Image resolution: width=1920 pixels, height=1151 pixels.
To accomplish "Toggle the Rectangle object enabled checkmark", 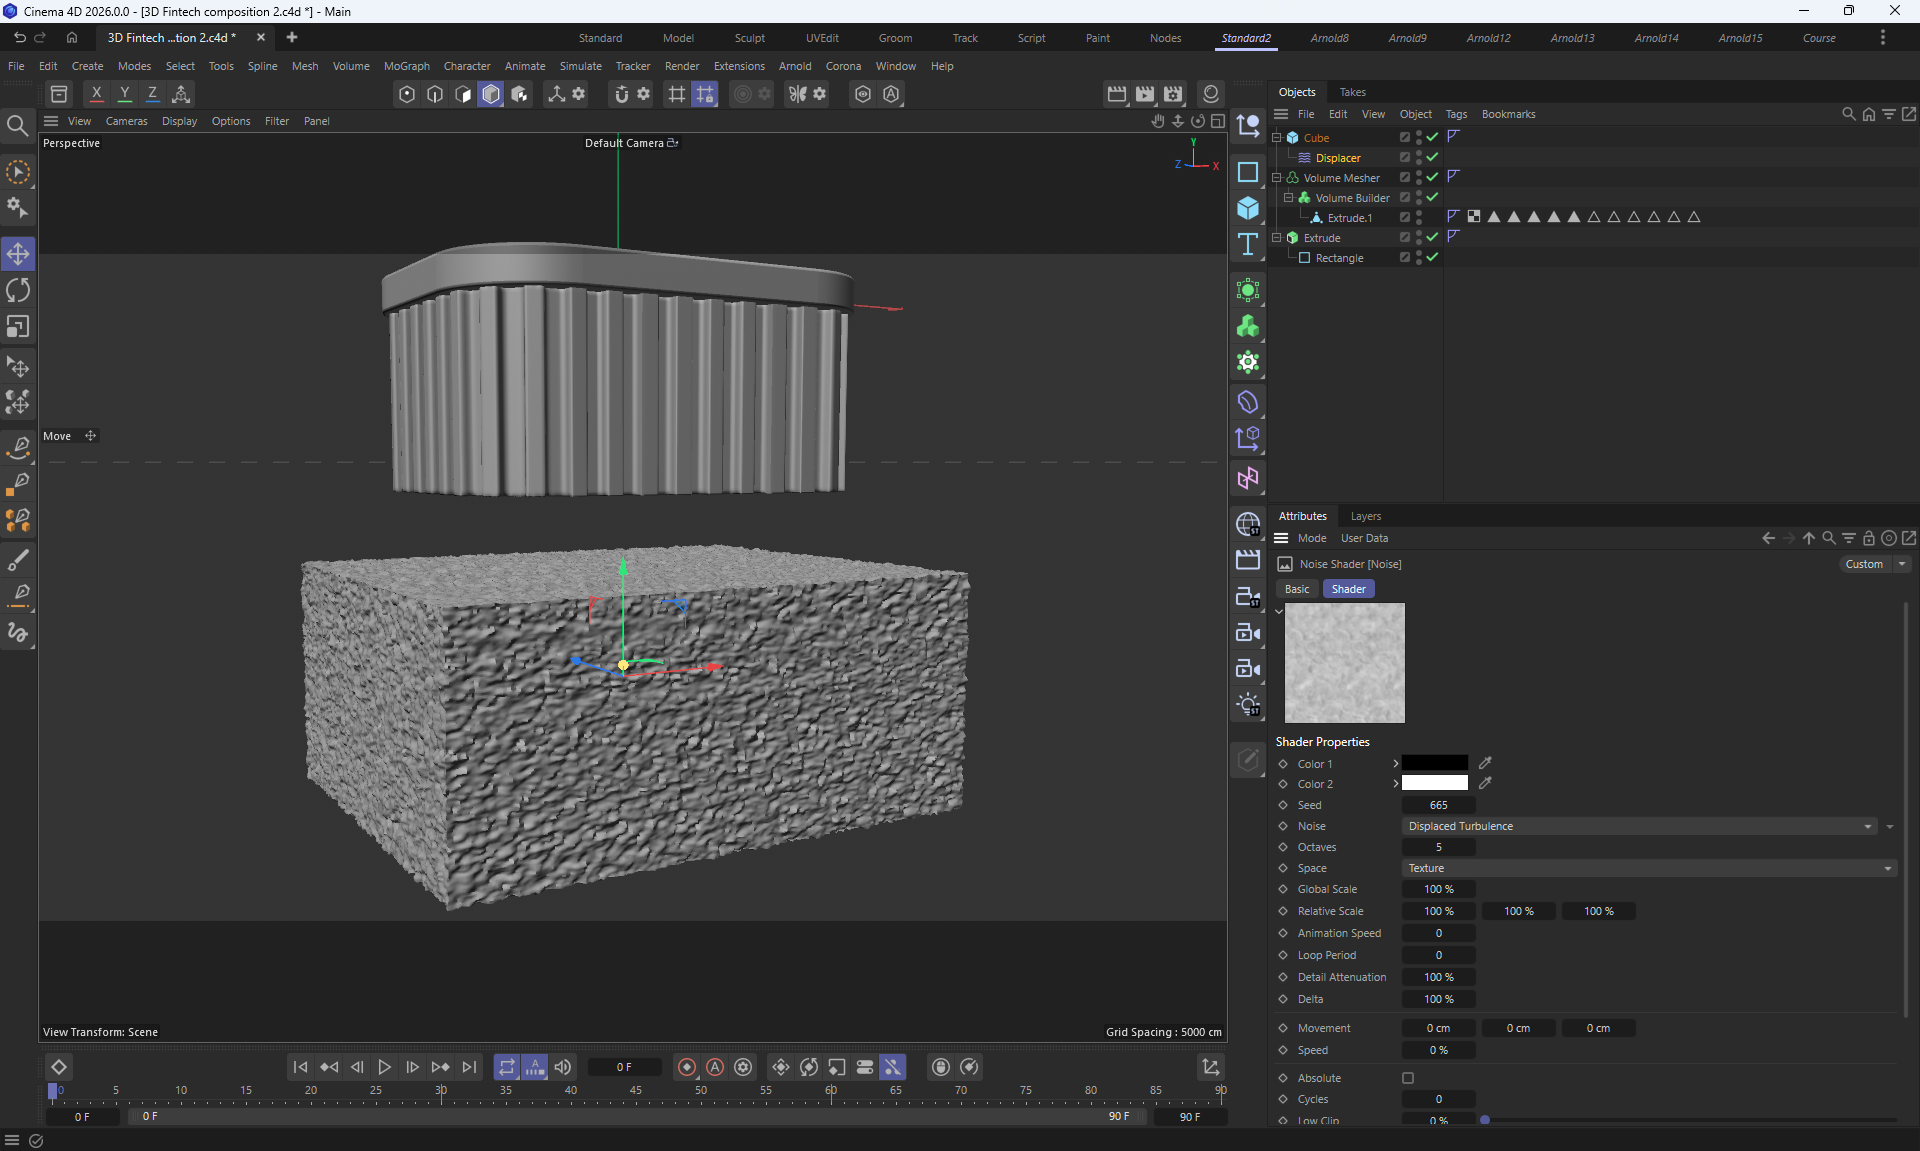I will [1432, 257].
